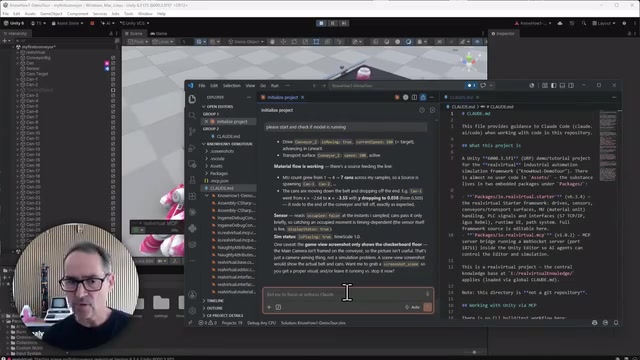Open VS Code Selection menu
The width and height of the screenshot is (640, 360).
pos(231,86)
